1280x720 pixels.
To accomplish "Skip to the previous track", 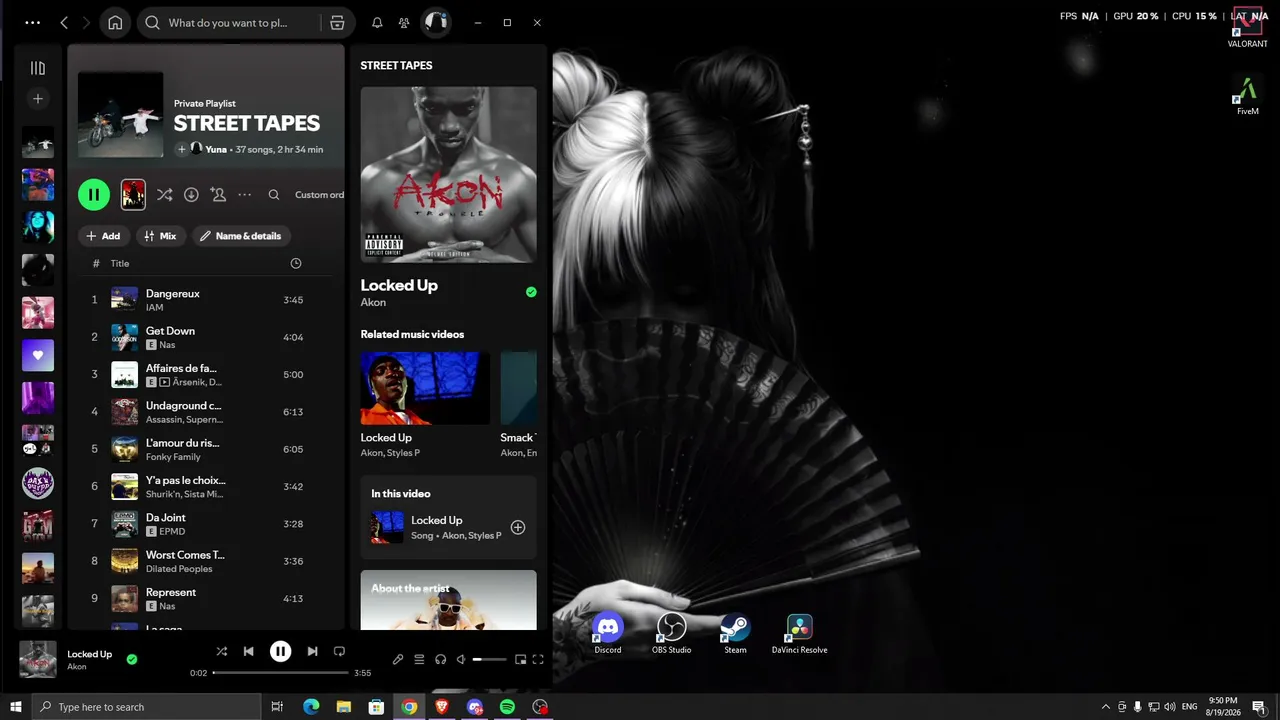I will point(248,651).
